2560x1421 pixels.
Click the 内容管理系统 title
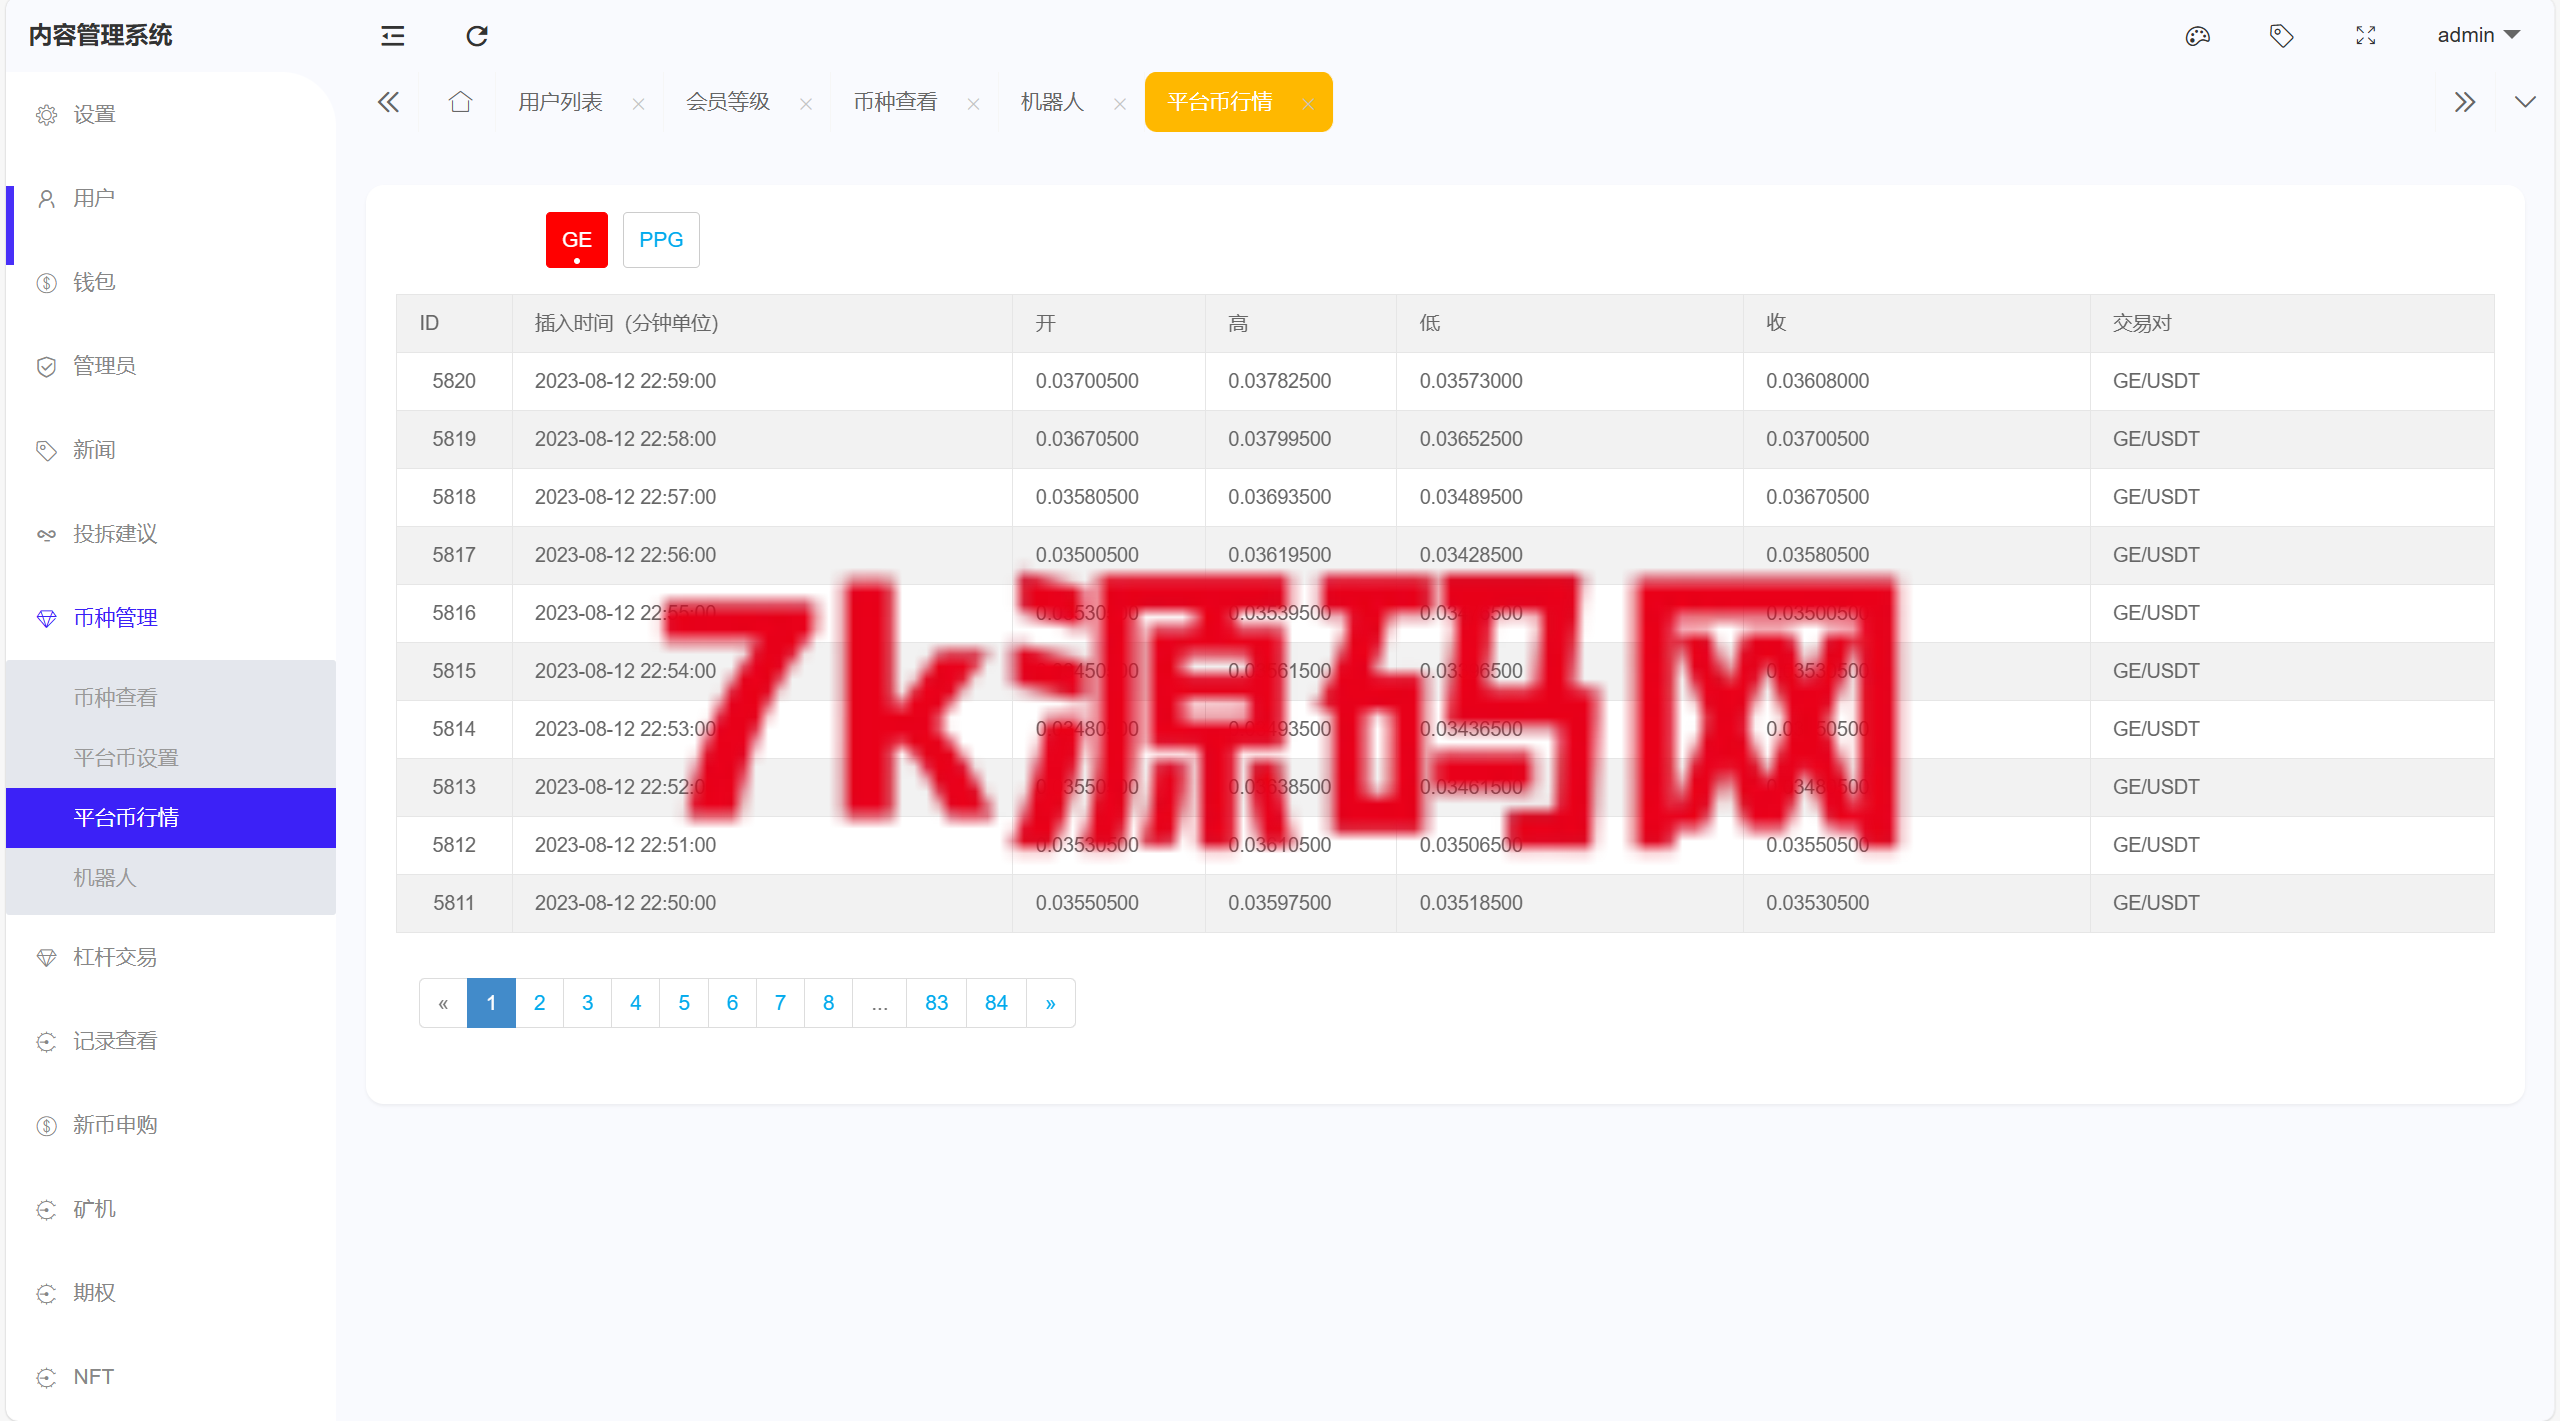pyautogui.click(x=100, y=35)
